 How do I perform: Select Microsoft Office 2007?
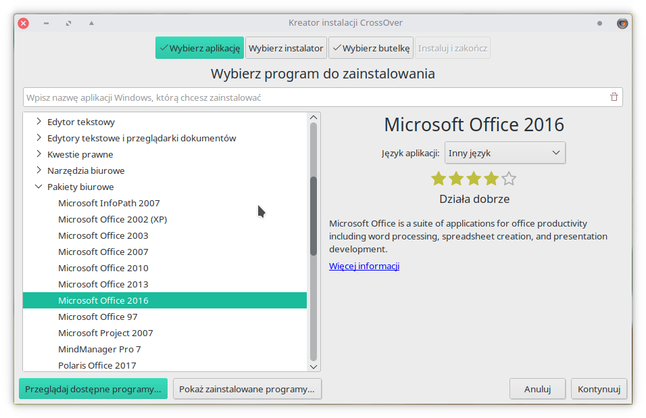165,252
